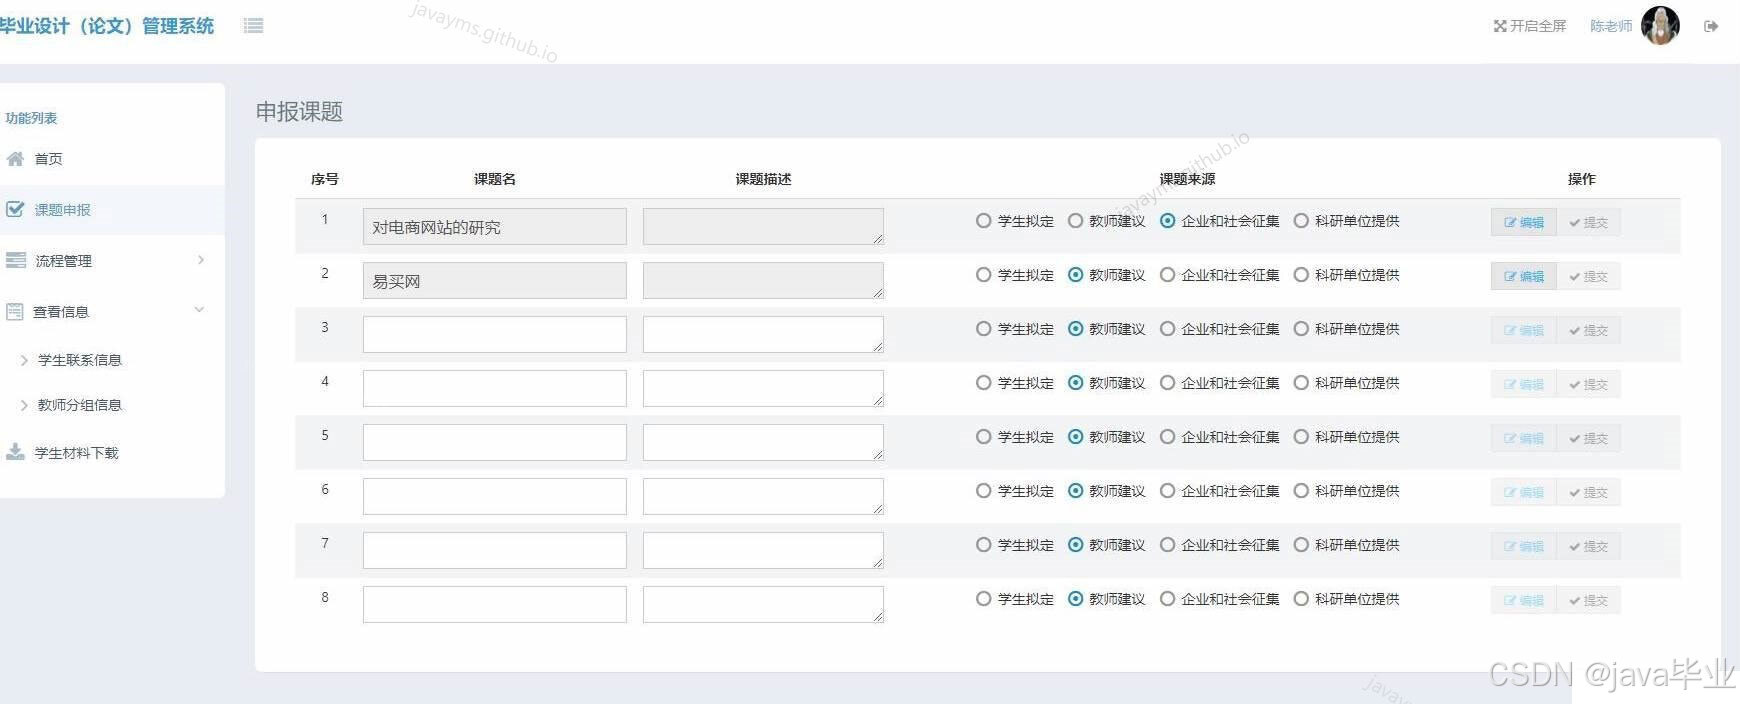This screenshot has width=1740, height=704.
Task: Select 学生拟定 radio in row 4
Action: tap(984, 383)
